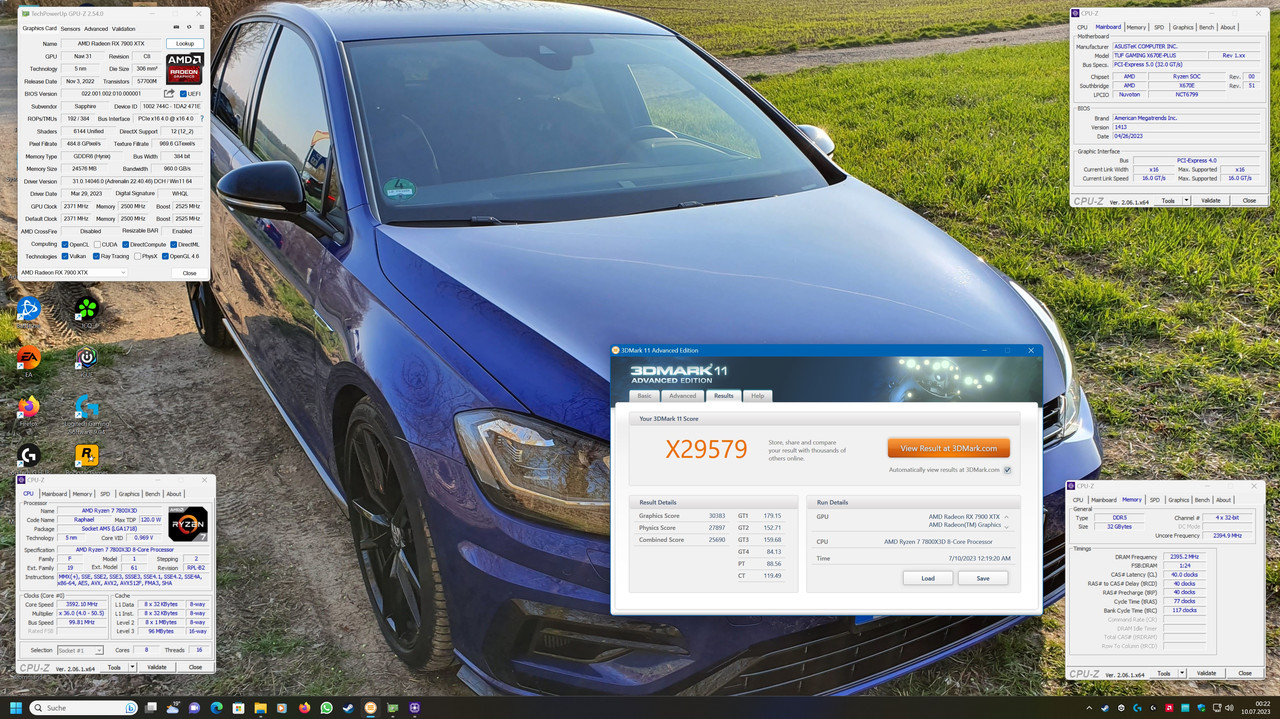Switch to the Basic tab in 3DMark 11

pyautogui.click(x=645, y=396)
